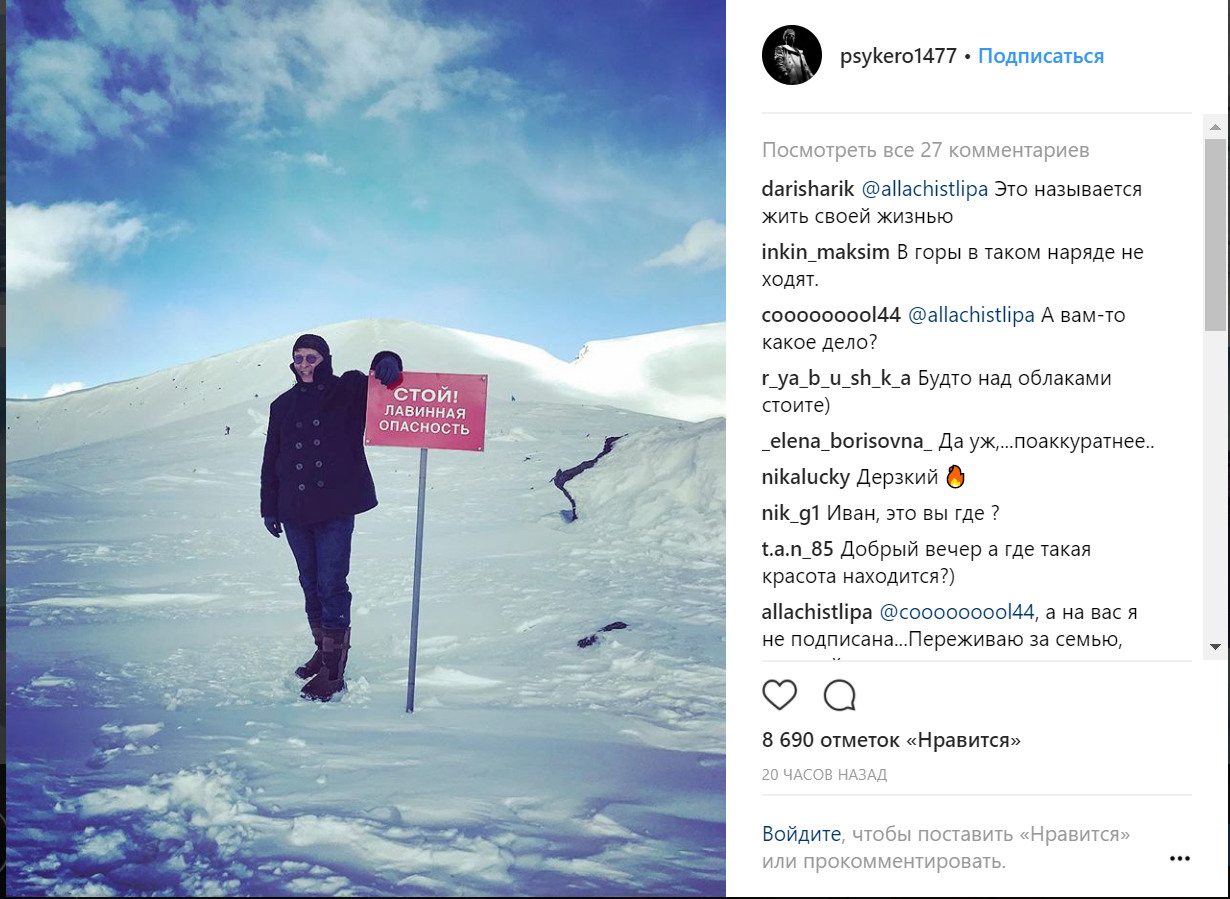This screenshot has height=899, width=1230.
Task: Open the three-dots more options menu
Action: coord(1180,858)
